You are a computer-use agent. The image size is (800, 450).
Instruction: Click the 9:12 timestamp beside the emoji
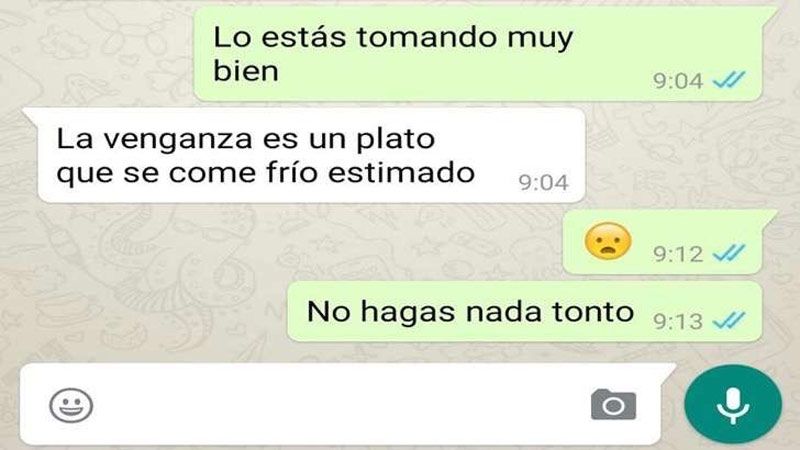click(678, 254)
